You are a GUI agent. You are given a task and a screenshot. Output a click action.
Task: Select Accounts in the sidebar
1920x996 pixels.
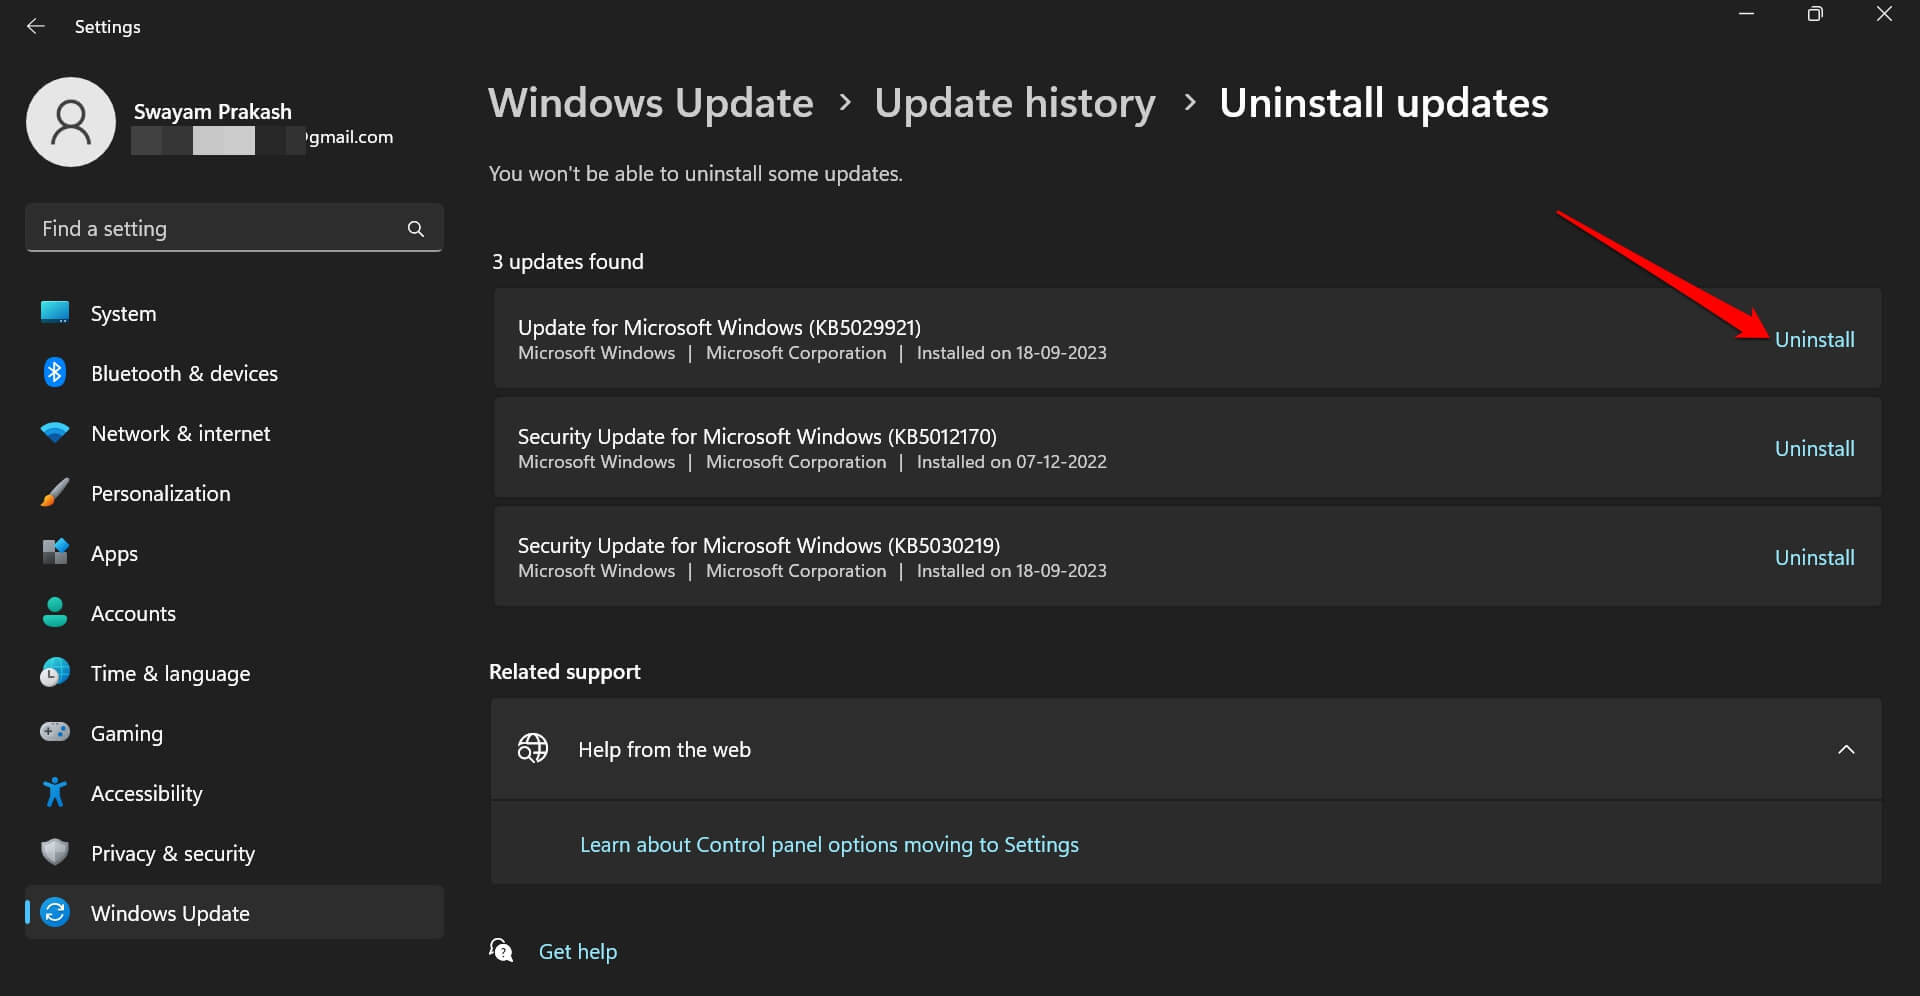coord(234,613)
